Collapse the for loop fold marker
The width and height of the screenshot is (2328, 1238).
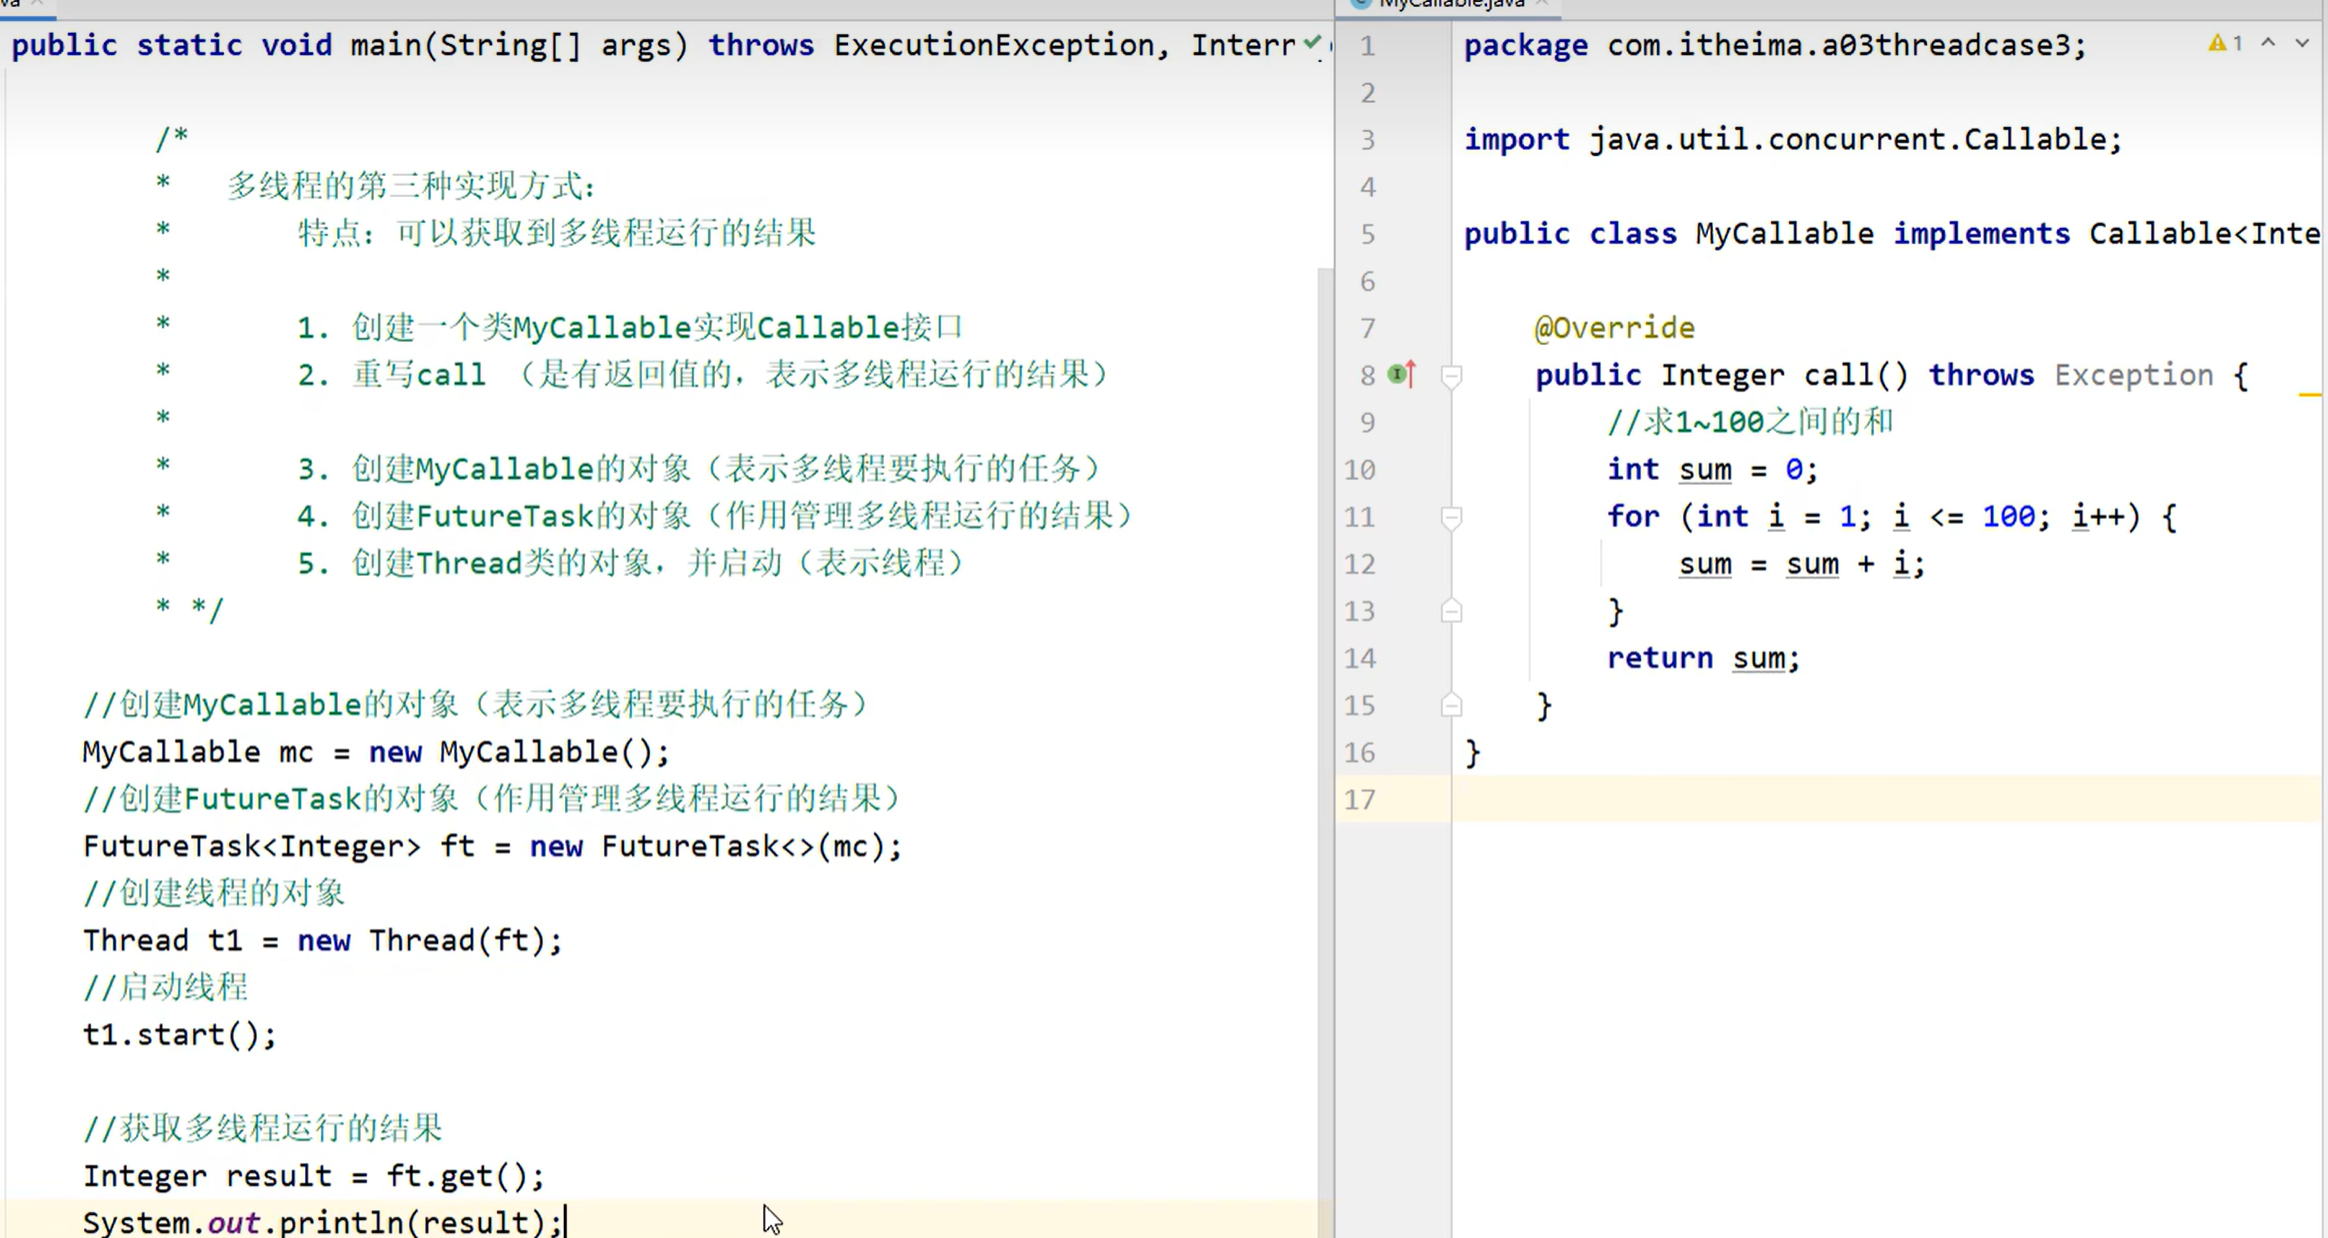[1451, 517]
